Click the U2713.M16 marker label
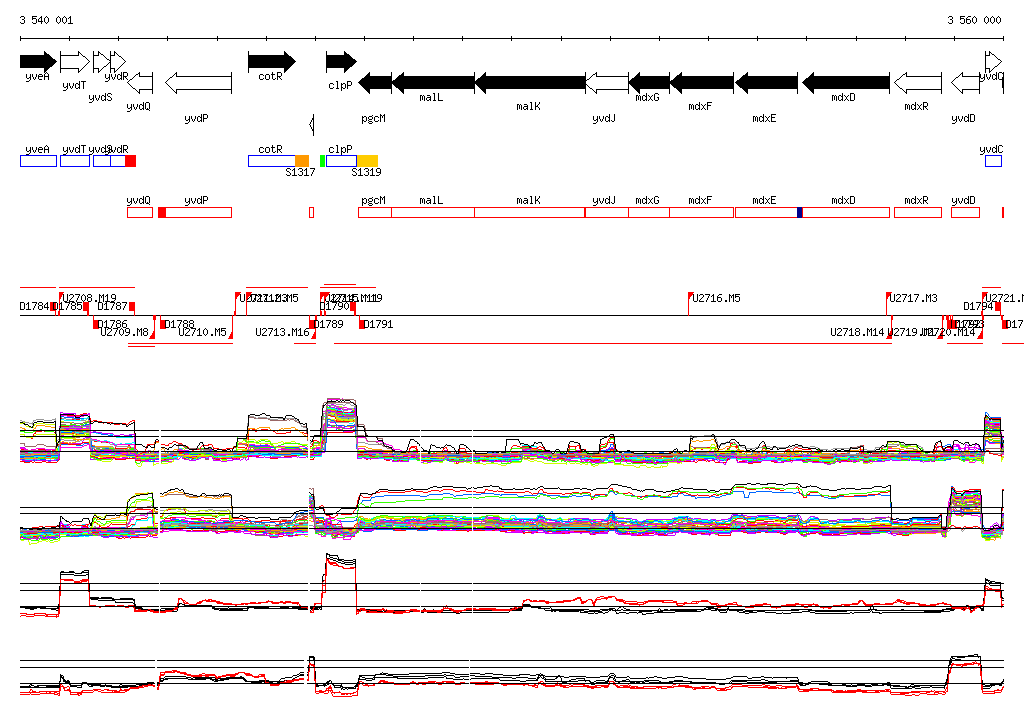The width and height of the screenshot is (1024, 714). (282, 333)
